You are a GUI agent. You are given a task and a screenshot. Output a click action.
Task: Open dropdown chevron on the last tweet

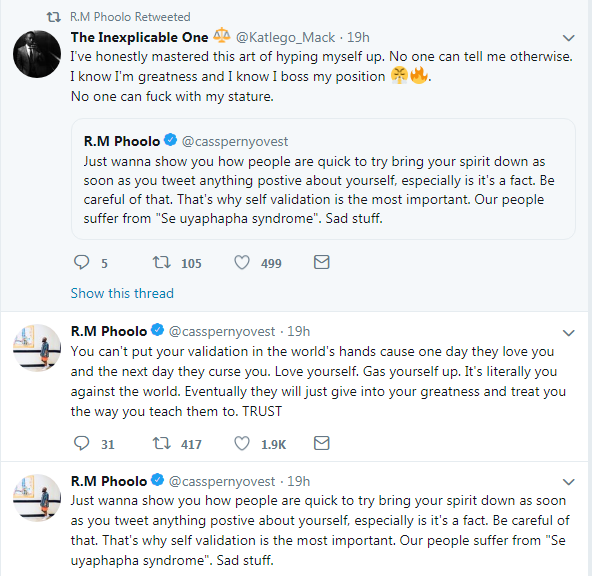click(x=568, y=482)
